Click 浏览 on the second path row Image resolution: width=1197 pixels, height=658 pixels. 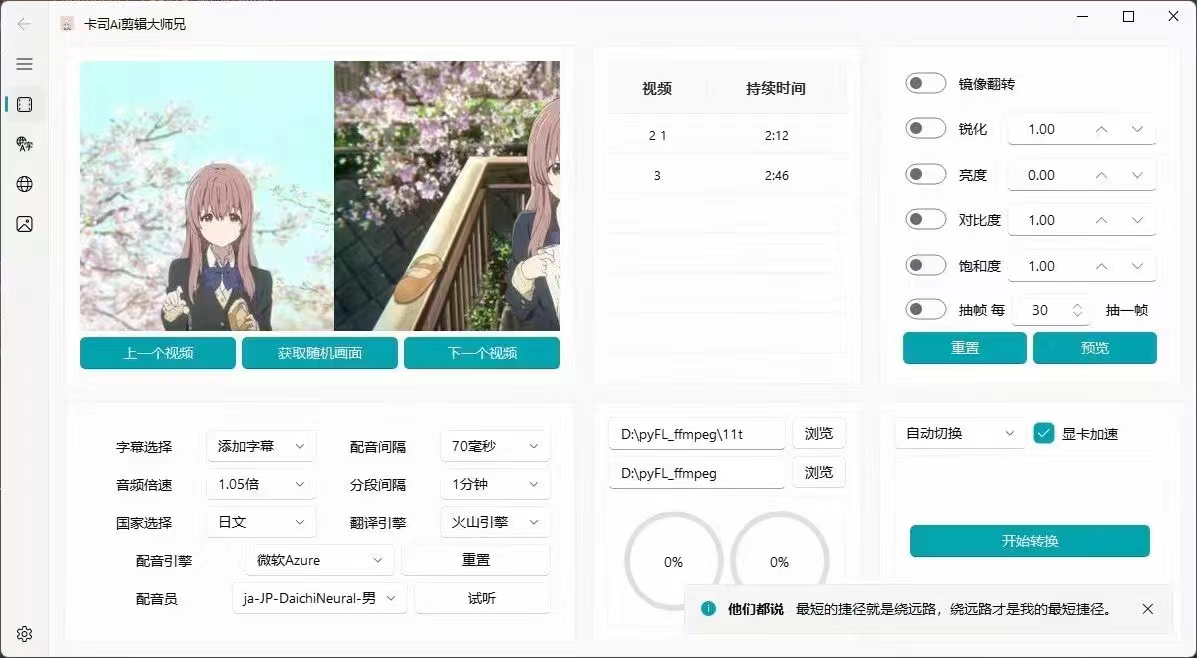[818, 473]
